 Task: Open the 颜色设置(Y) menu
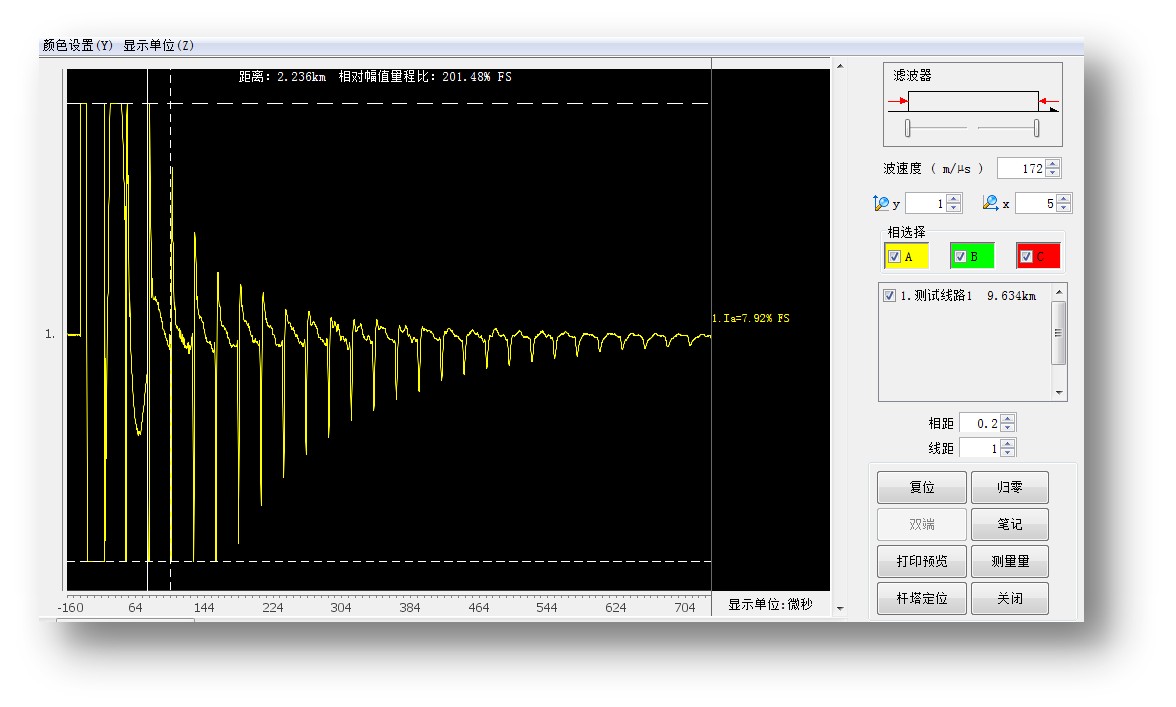77,46
